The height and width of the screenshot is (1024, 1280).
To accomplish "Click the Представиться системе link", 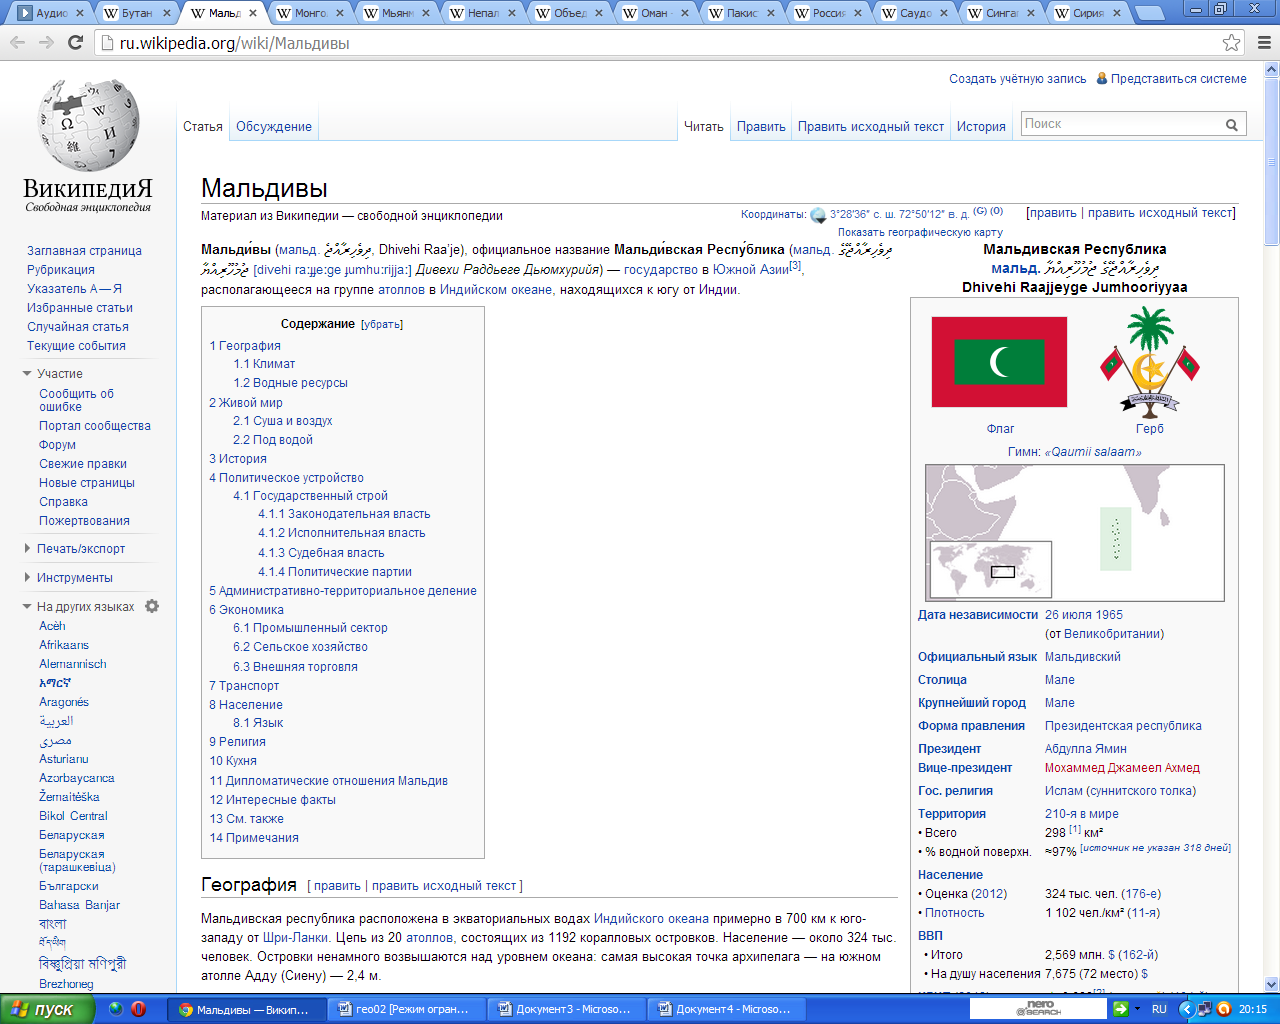I will tap(1178, 78).
